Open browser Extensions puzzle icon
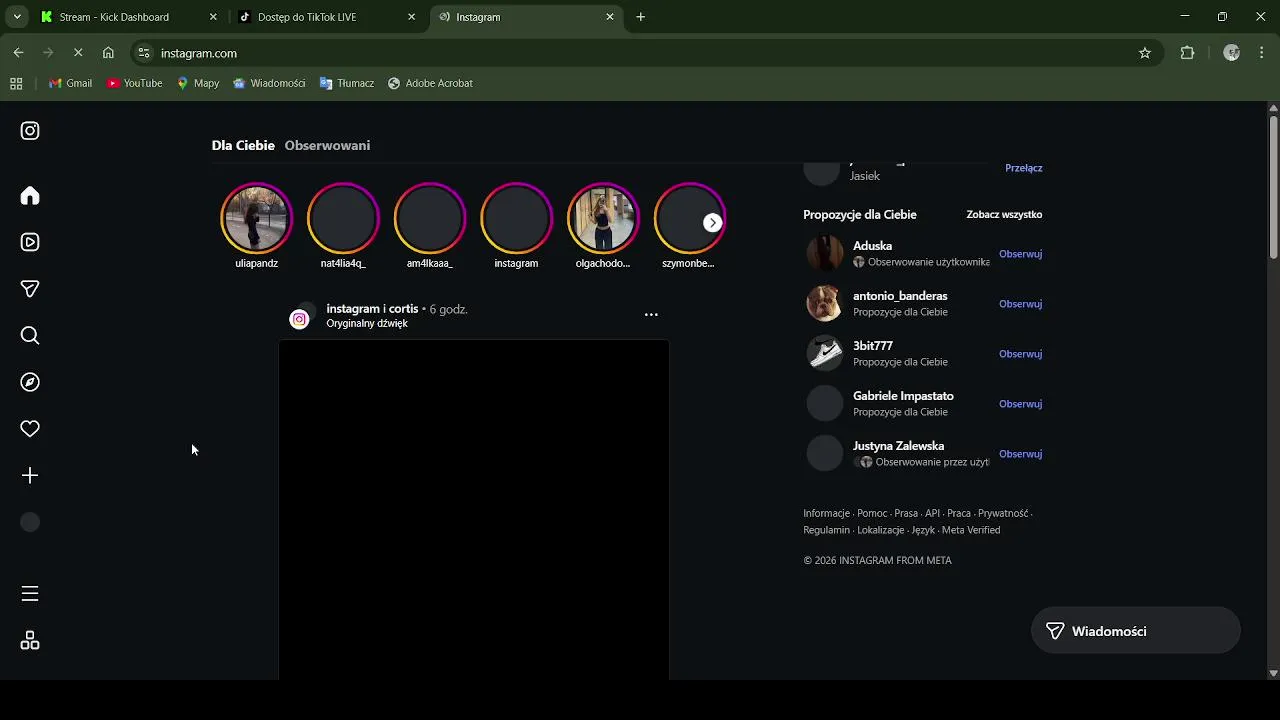 1187,53
